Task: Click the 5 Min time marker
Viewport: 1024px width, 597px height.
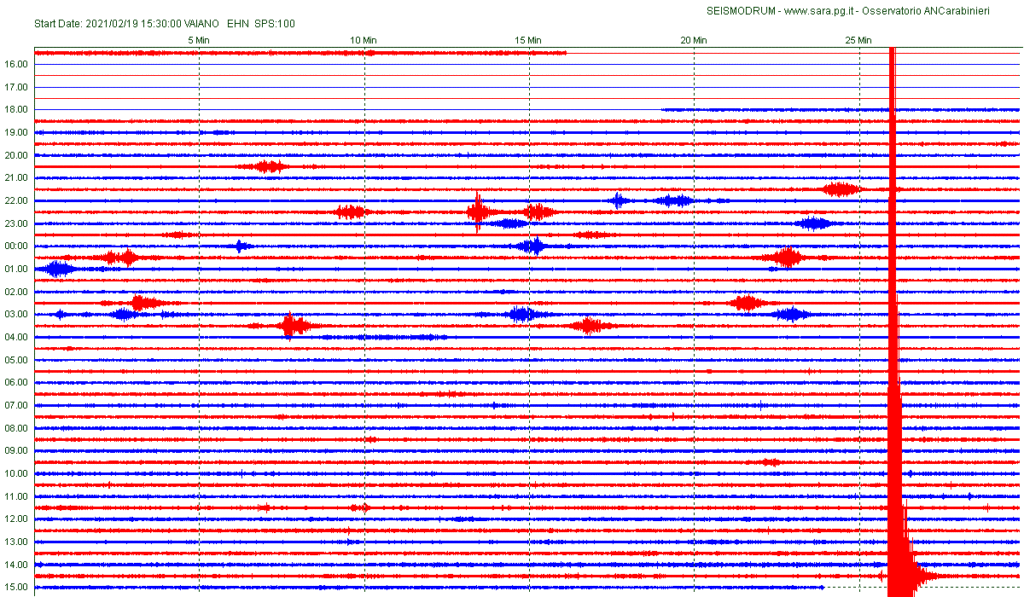Action: (x=199, y=39)
